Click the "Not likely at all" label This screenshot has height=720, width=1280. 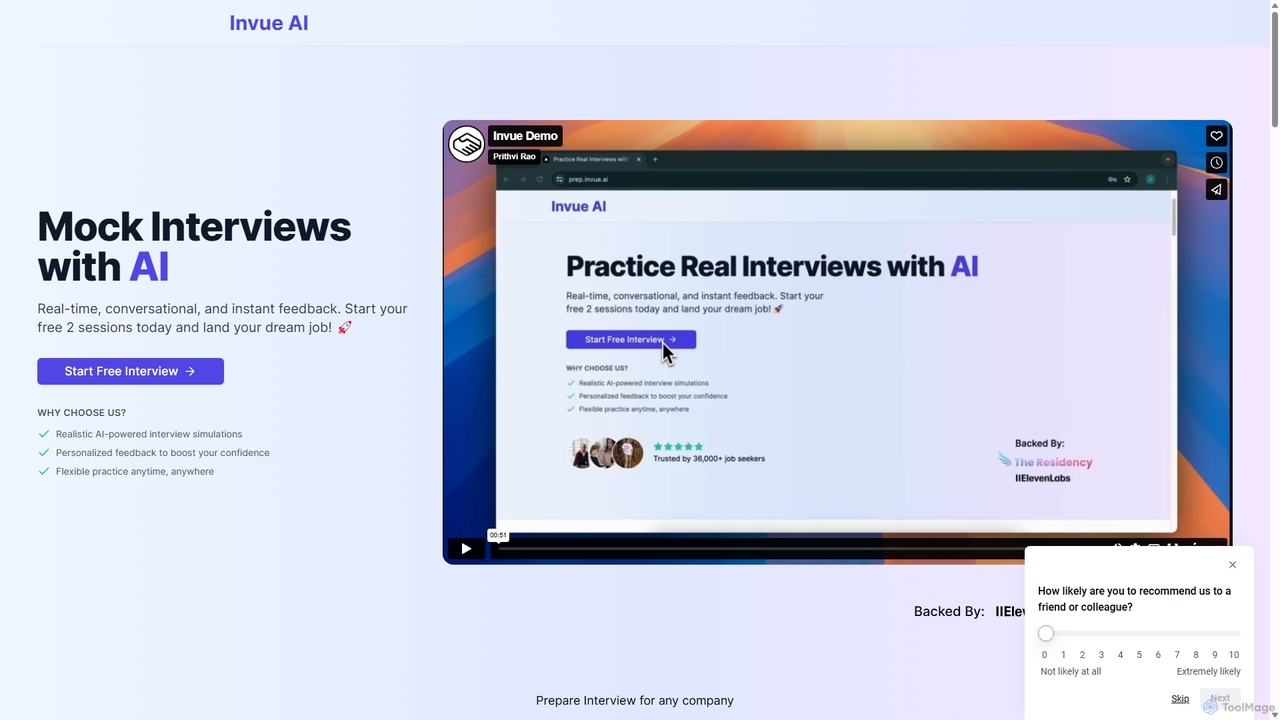click(1070, 672)
